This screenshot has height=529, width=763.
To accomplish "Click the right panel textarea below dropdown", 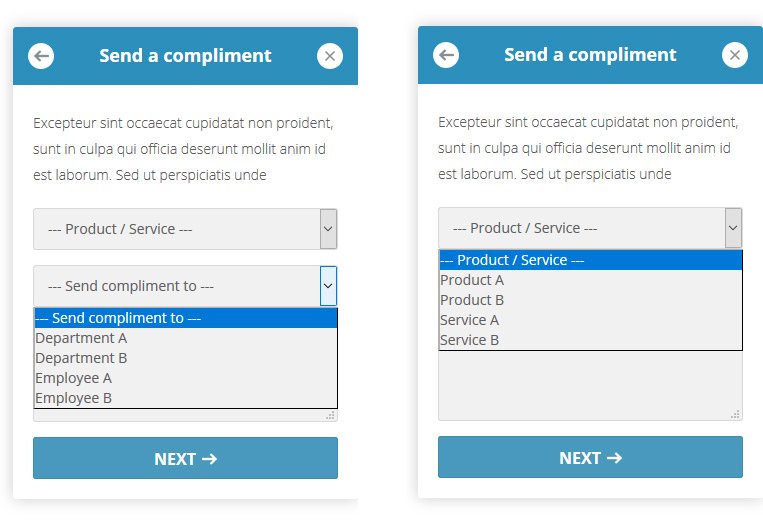I will (590, 385).
